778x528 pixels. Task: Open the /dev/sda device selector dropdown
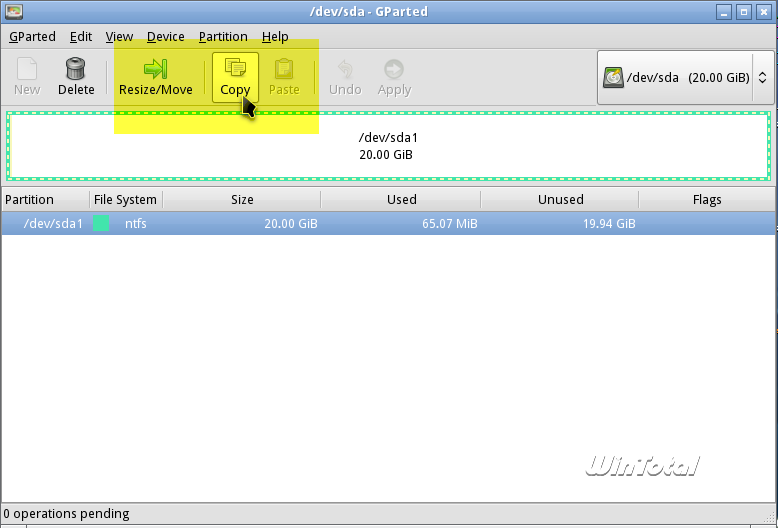point(686,77)
